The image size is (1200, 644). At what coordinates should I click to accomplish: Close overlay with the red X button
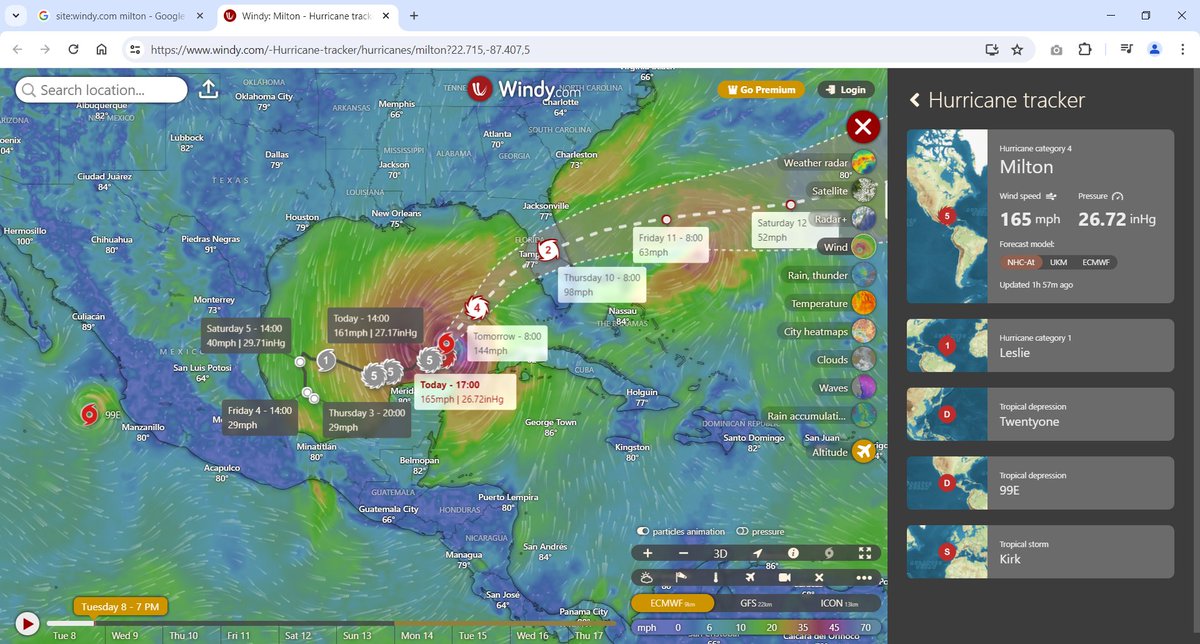point(863,127)
